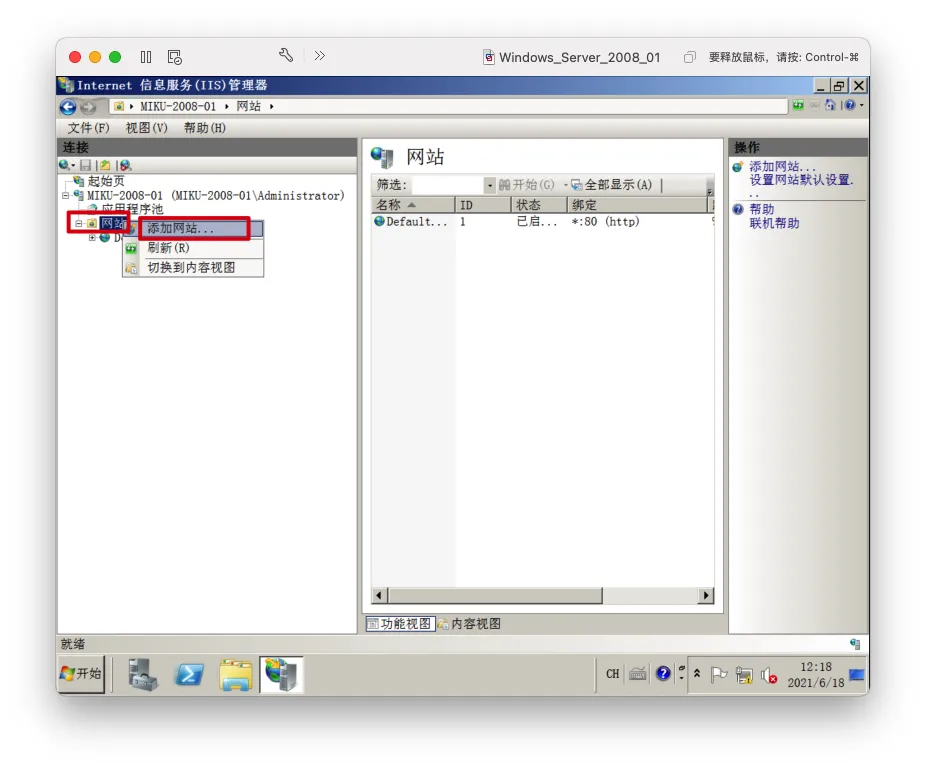
Task: Expand more VM toolbar options double chevron
Action: point(319,56)
